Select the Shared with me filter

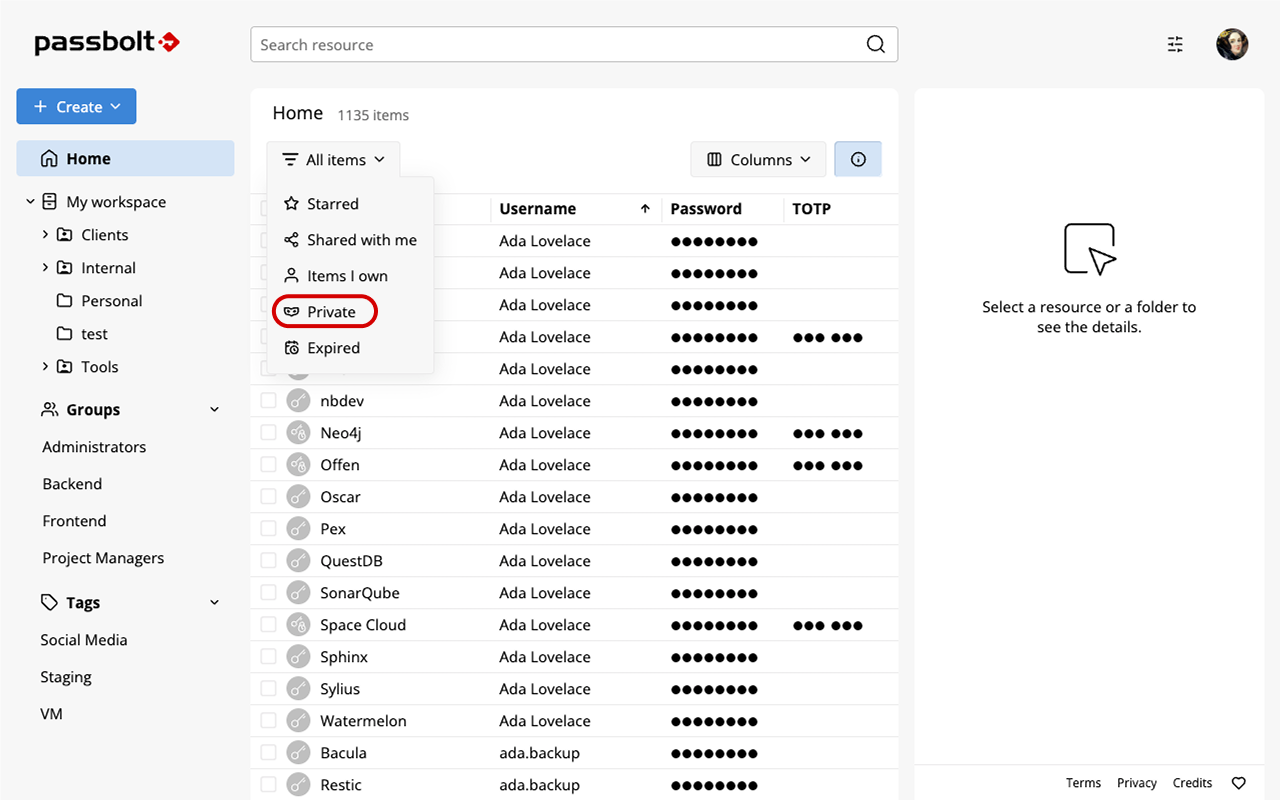point(350,240)
